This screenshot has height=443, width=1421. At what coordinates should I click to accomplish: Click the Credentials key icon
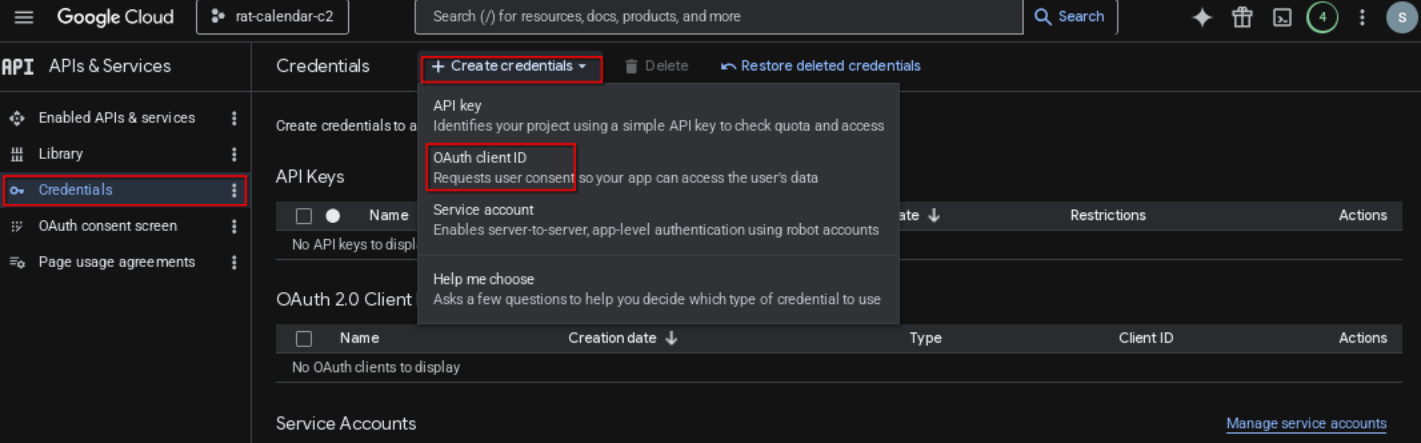pos(17,190)
